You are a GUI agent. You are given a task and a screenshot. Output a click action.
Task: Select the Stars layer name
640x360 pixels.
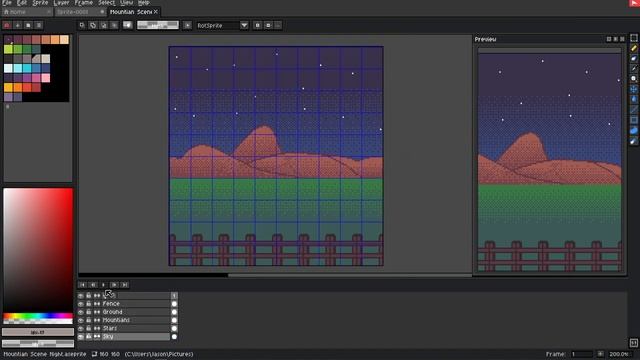pyautogui.click(x=110, y=328)
